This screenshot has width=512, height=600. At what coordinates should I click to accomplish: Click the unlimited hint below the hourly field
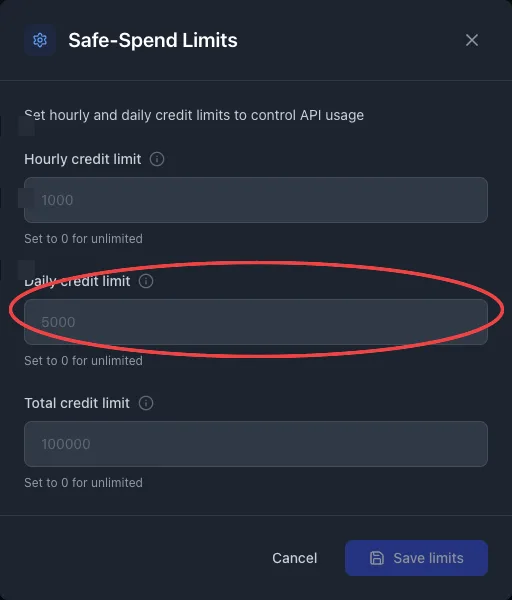(x=83, y=239)
